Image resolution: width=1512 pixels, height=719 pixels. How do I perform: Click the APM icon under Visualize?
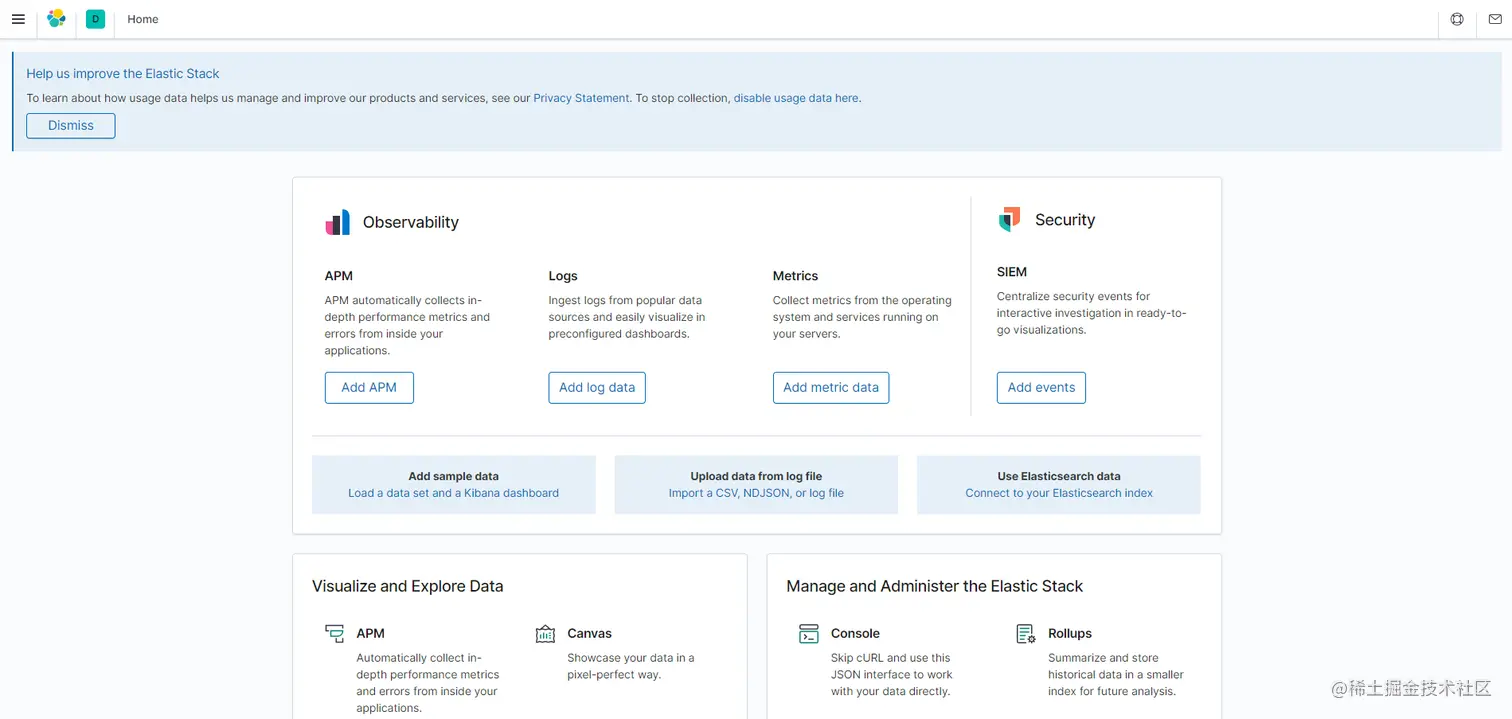click(x=334, y=633)
